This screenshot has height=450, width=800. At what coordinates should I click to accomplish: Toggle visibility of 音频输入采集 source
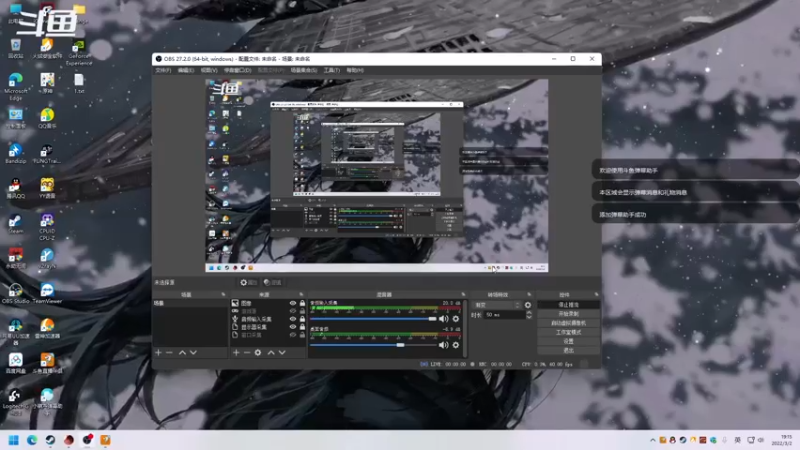coord(293,319)
